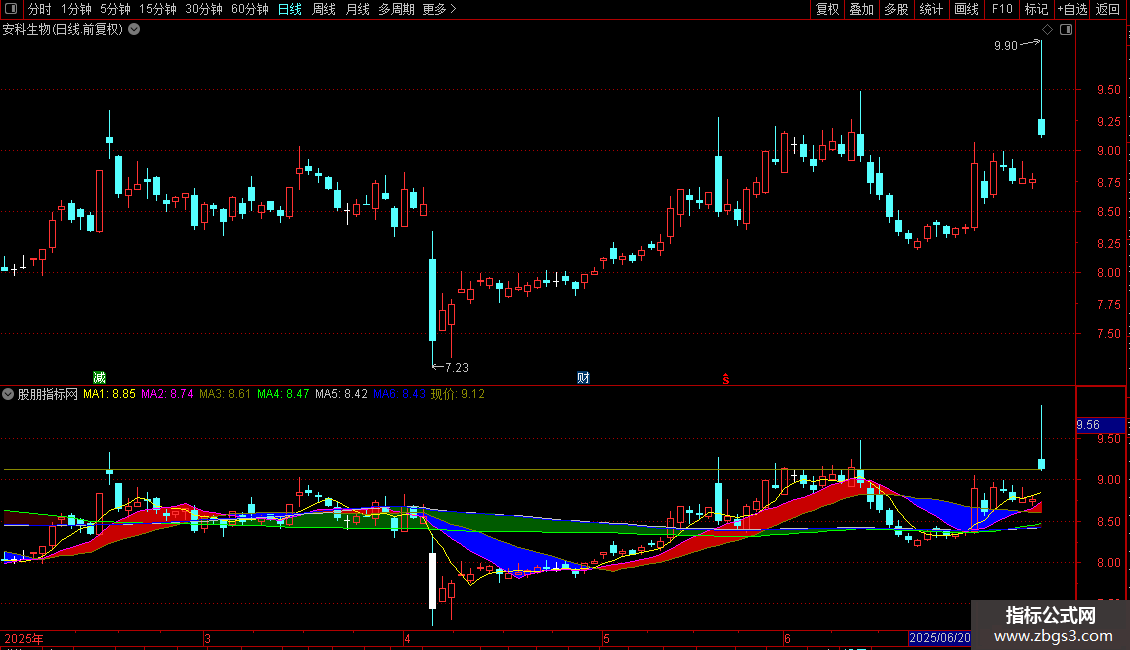Click the 返回 back button
Image resolution: width=1130 pixels, height=650 pixels.
pyautogui.click(x=1108, y=9)
